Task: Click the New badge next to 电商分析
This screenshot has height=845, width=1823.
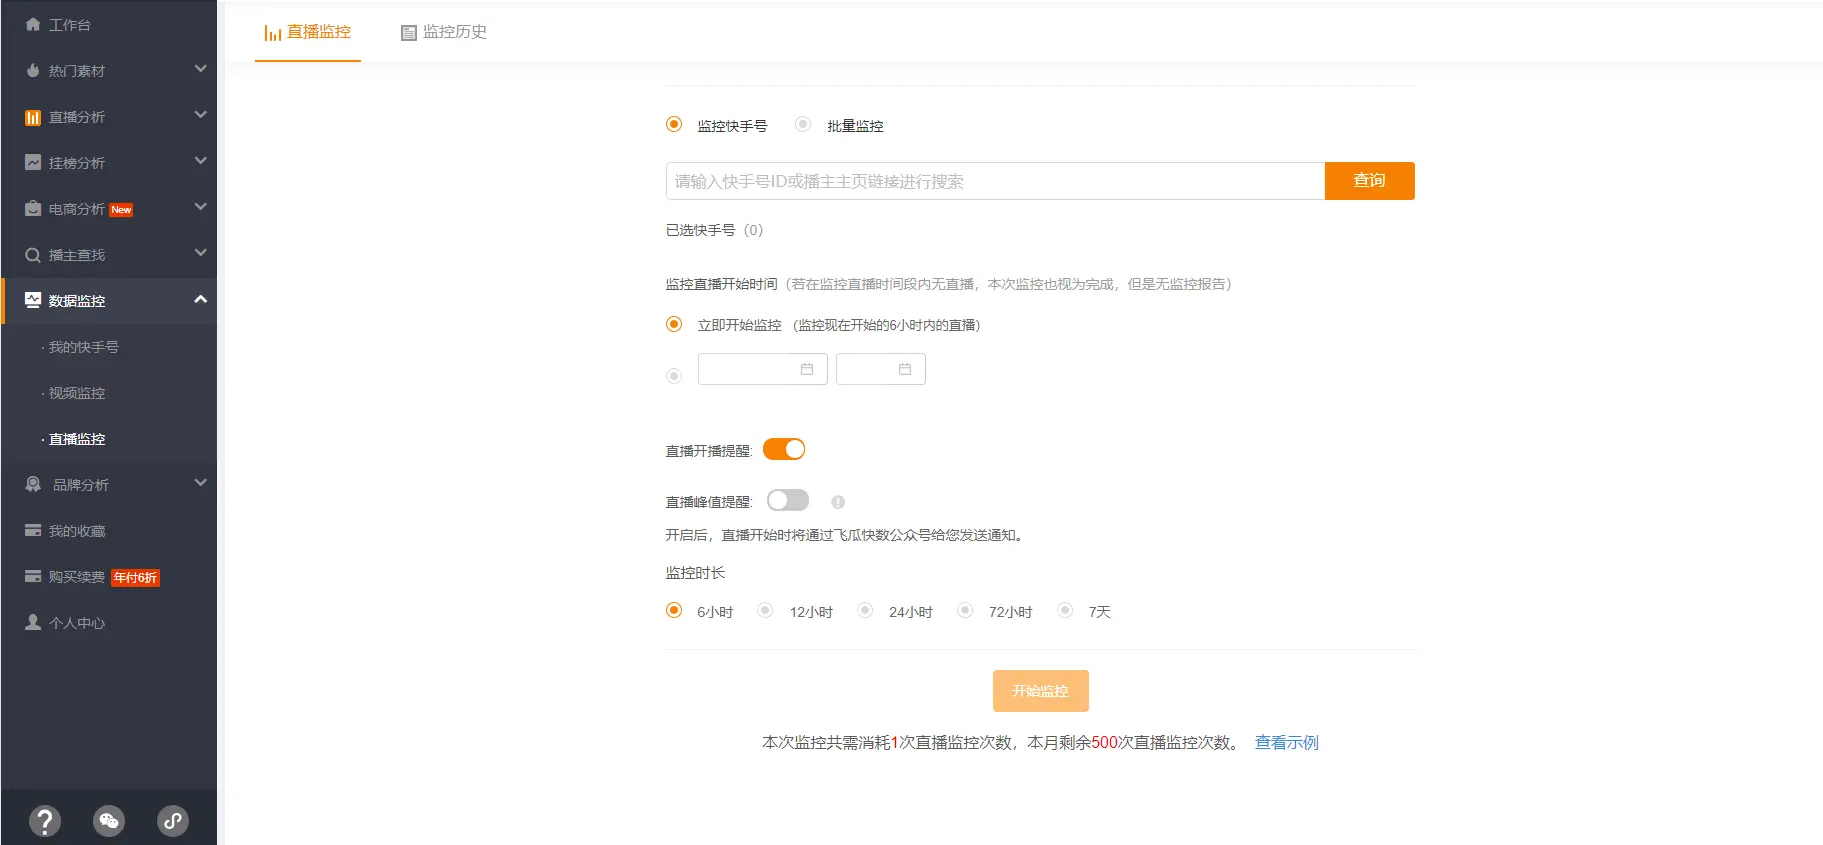Action: point(121,210)
